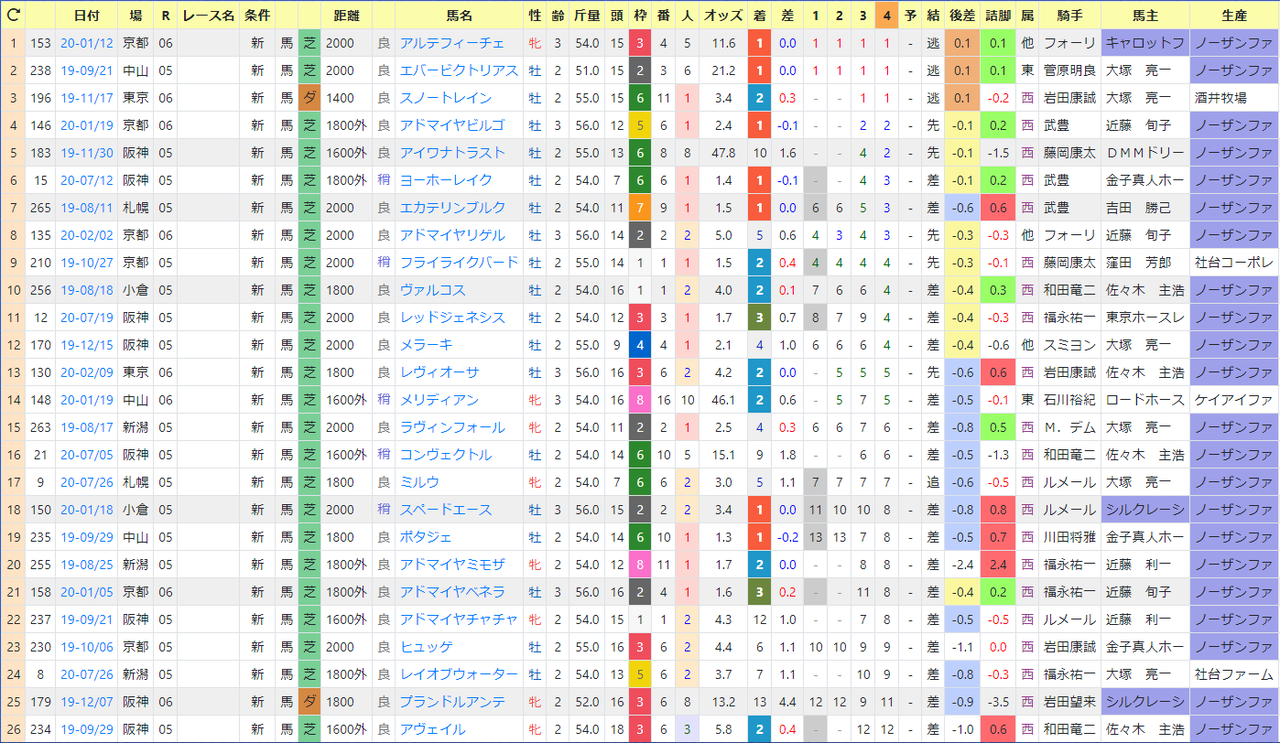
Task: Select jockey cell 菅原明良
Action: [x=1069, y=71]
